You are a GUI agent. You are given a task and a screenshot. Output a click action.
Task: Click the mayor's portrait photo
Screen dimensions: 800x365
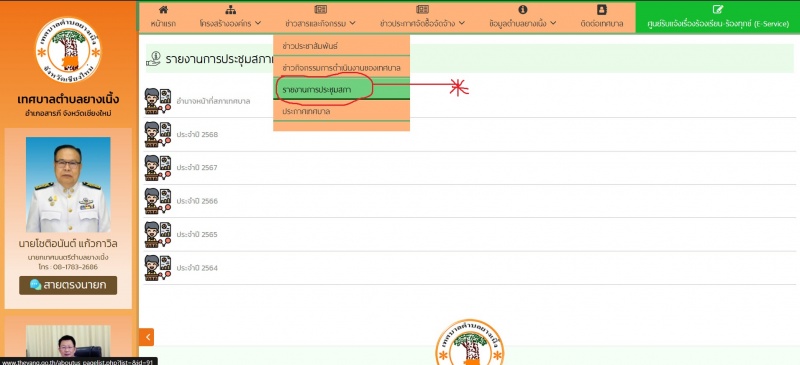click(x=68, y=185)
